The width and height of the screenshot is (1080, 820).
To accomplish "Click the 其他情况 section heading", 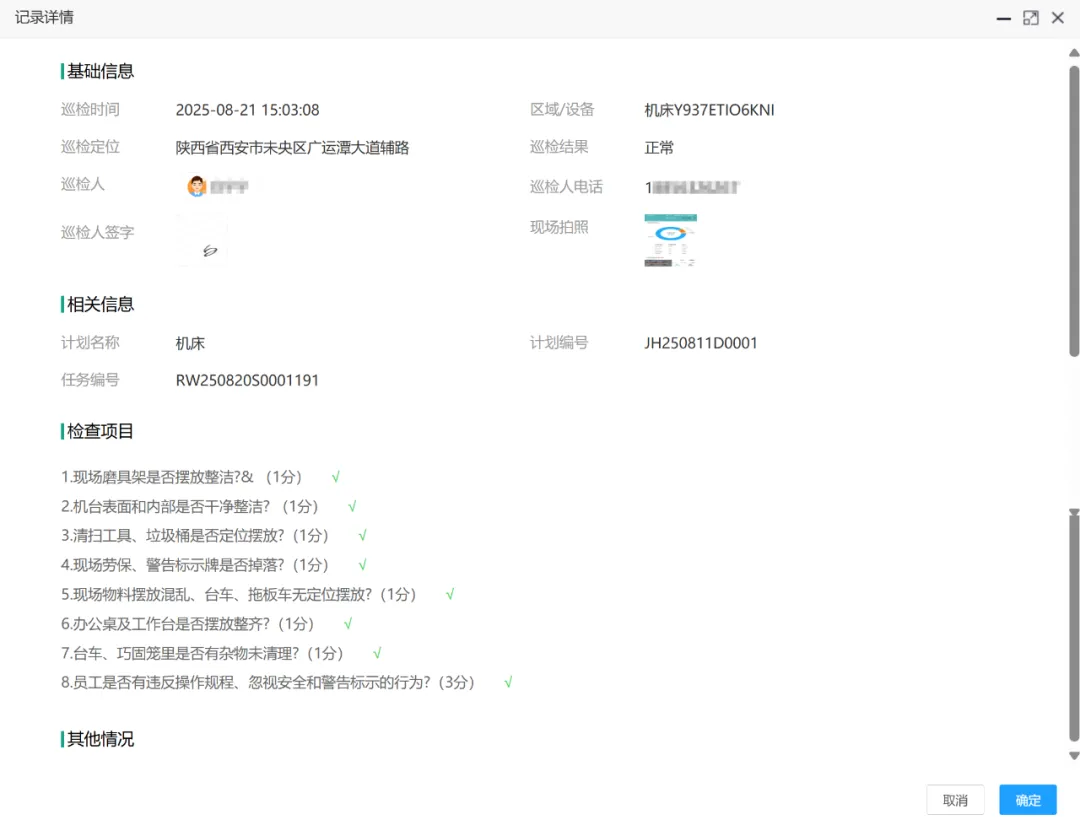I will (x=100, y=739).
